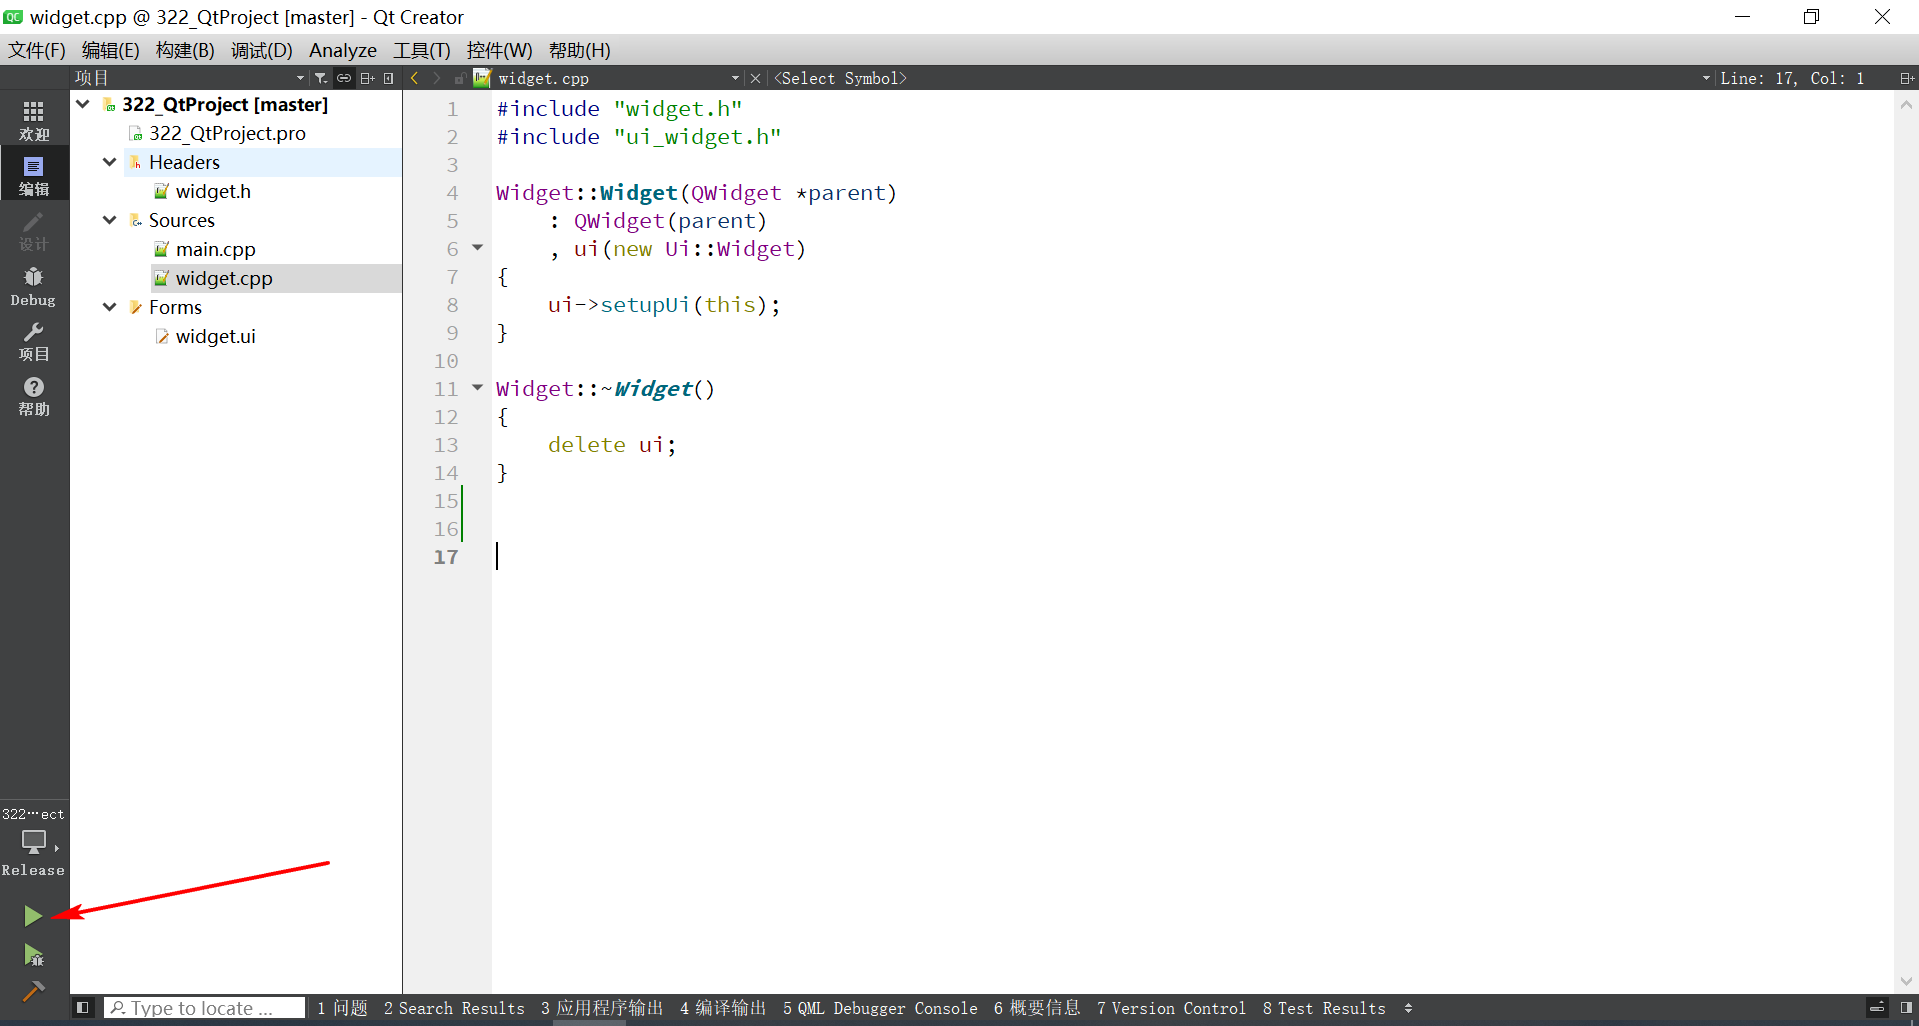Click the editor vertical scrollbar up arrow
Viewport: 1919px width, 1026px height.
(1906, 104)
